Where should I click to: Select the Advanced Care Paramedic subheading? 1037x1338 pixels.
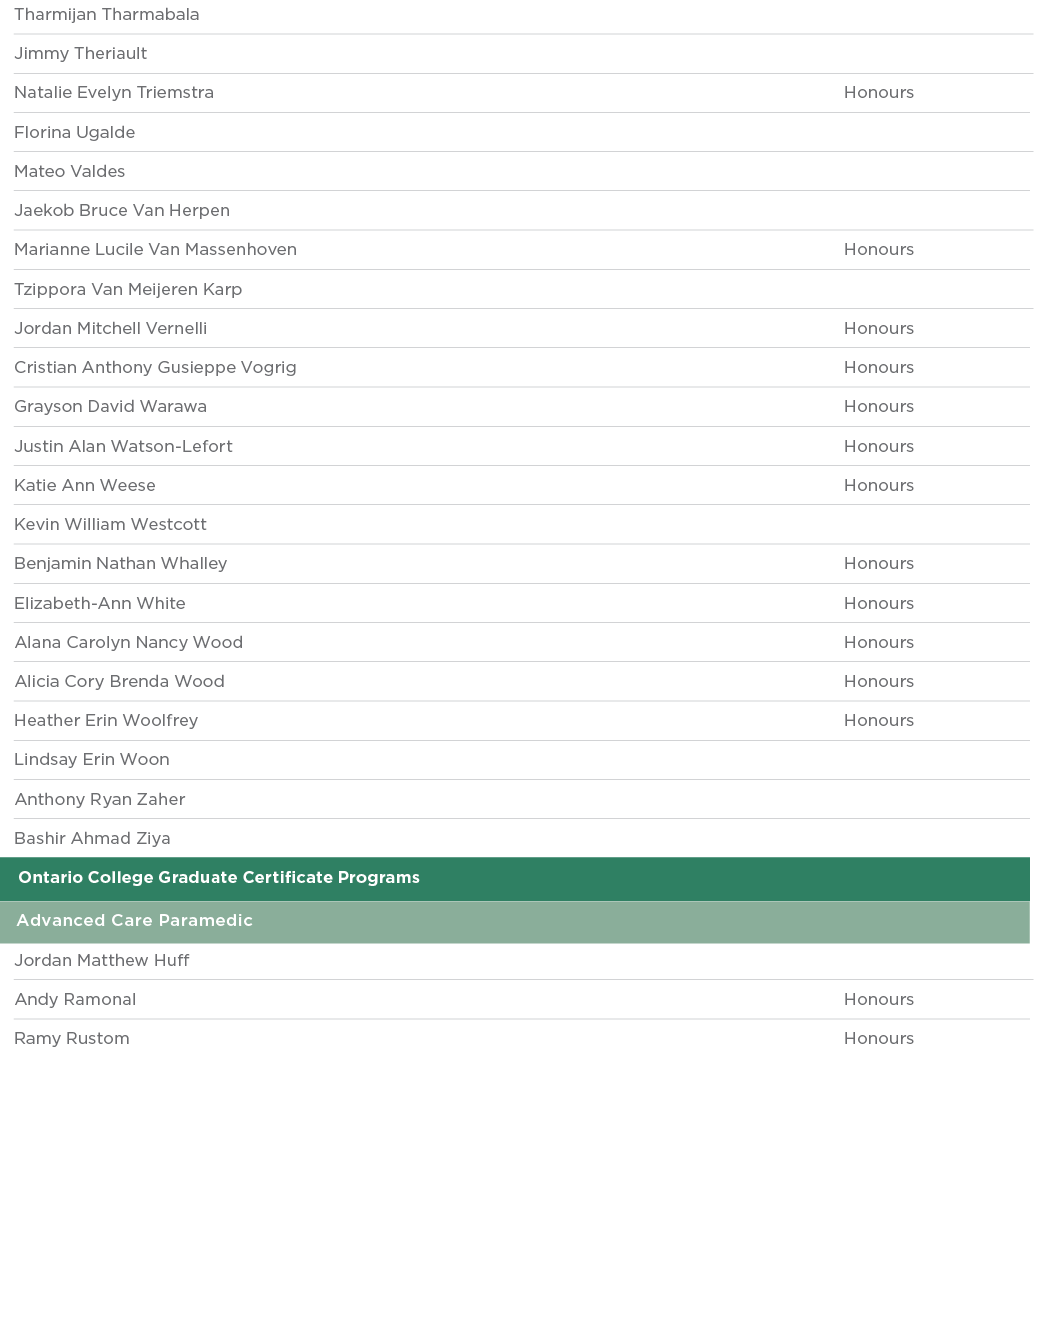[x=134, y=921]
